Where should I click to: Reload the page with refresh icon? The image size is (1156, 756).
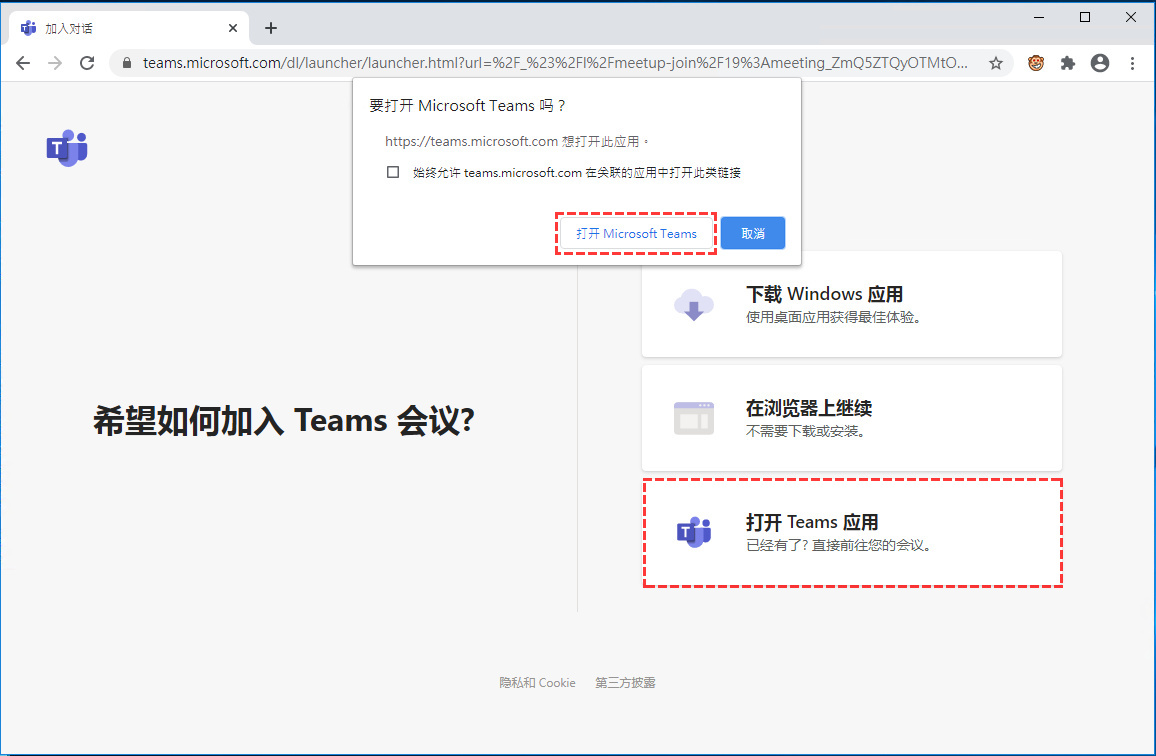pyautogui.click(x=87, y=63)
